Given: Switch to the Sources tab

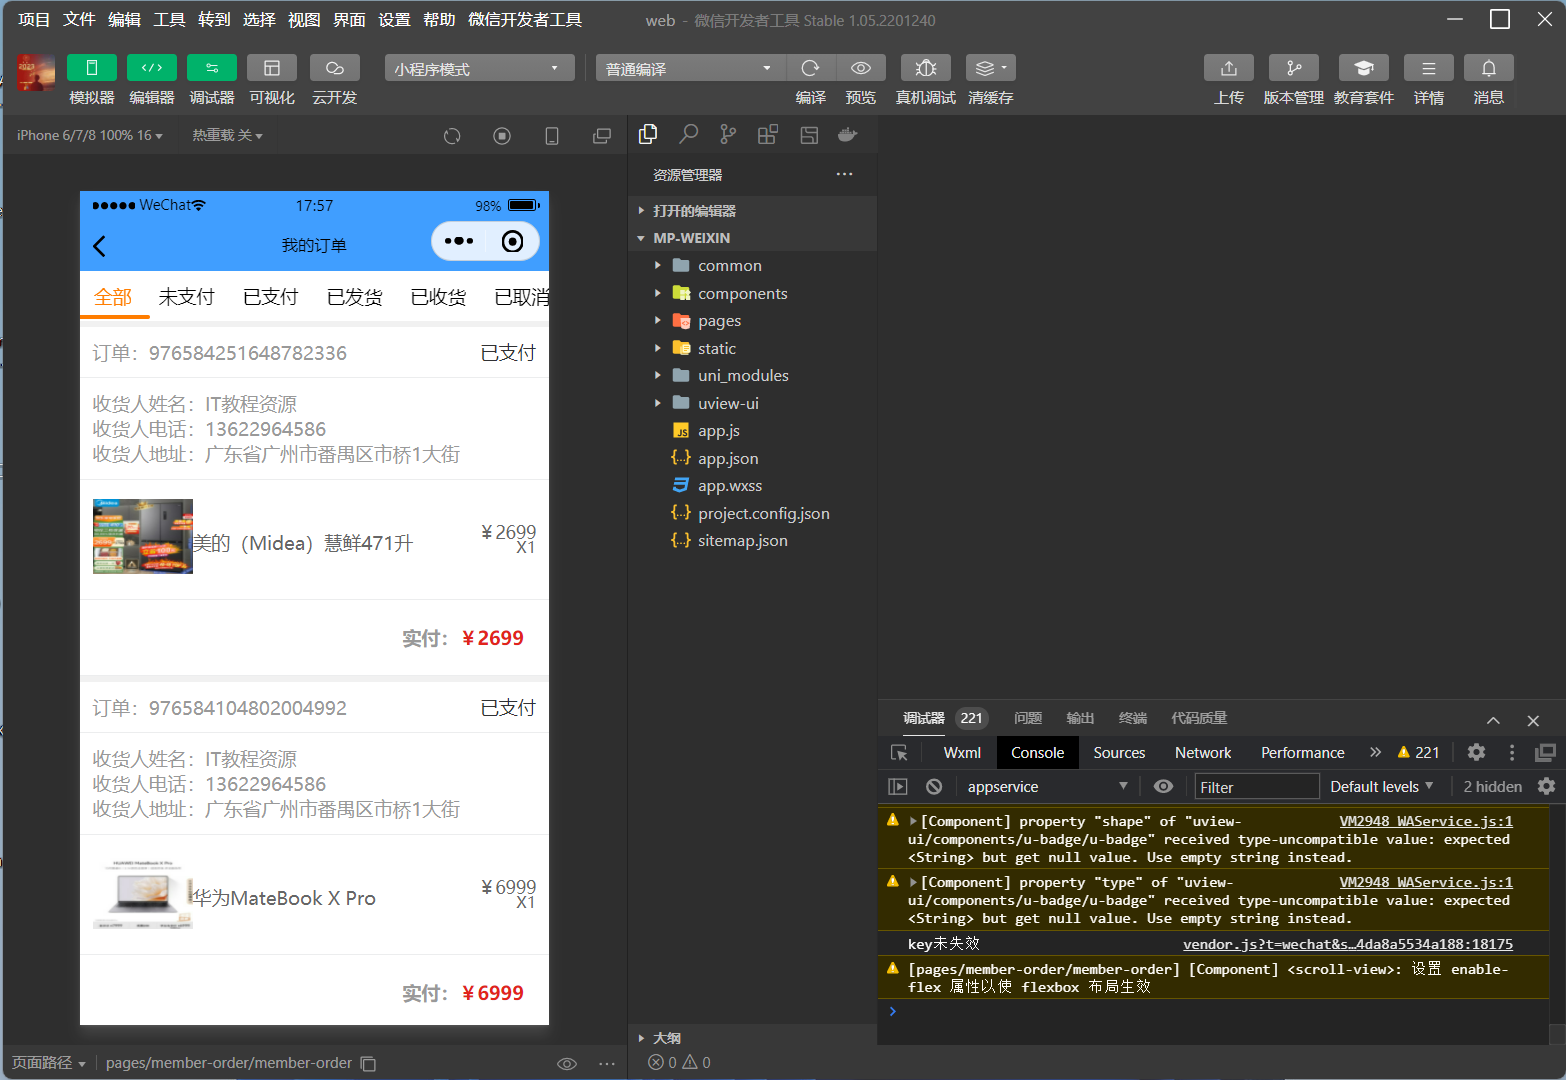Looking at the screenshot, I should (x=1119, y=753).
